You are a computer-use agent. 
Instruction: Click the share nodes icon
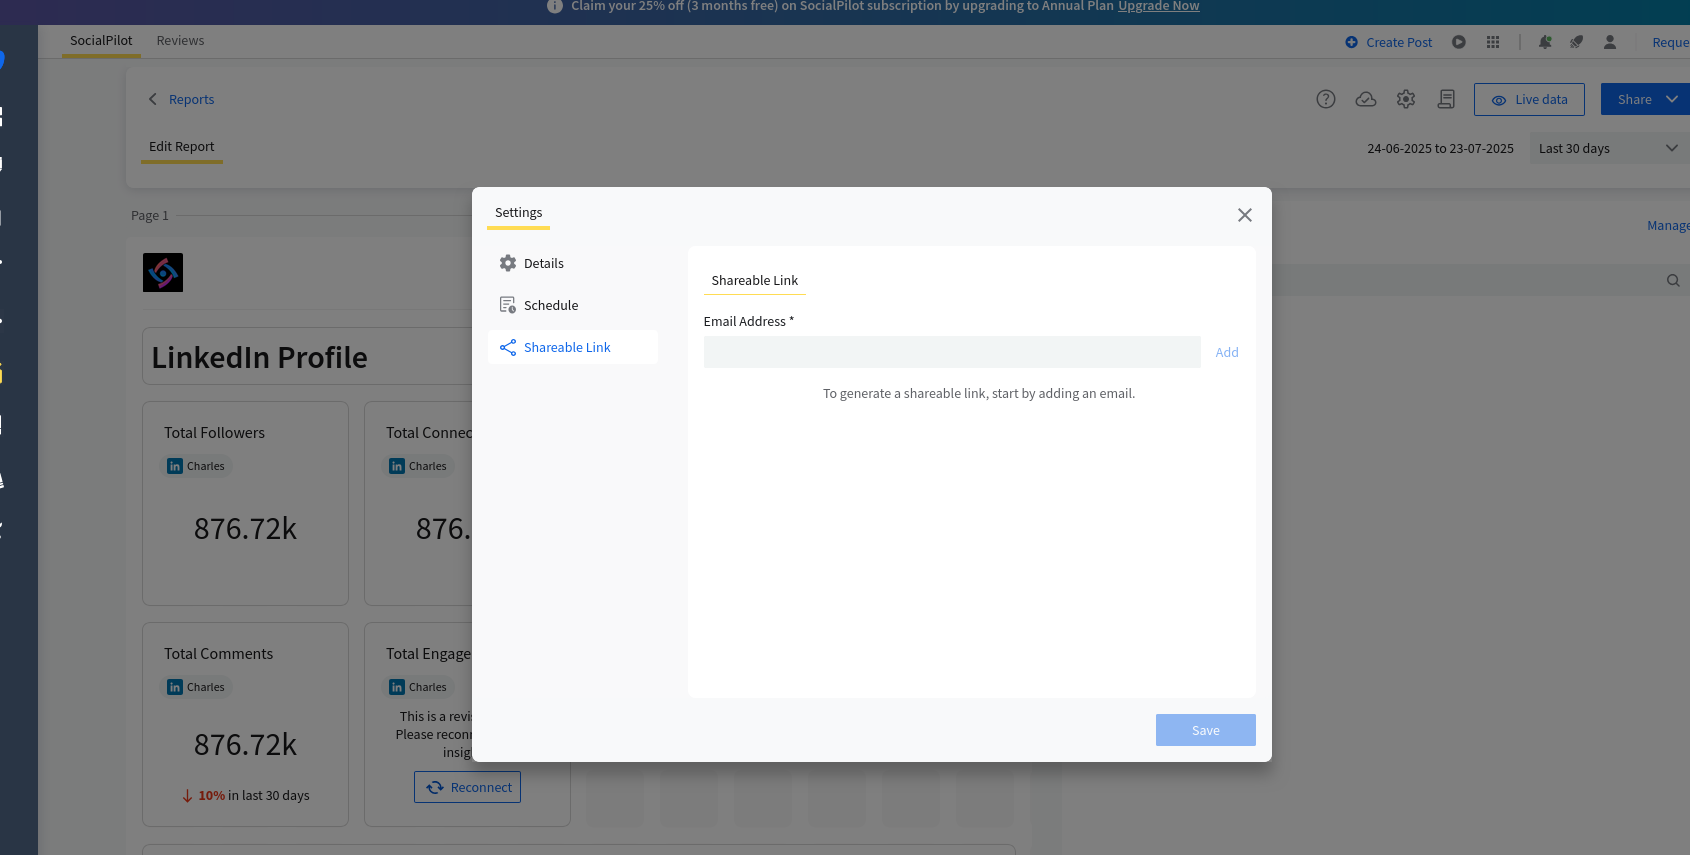point(508,347)
